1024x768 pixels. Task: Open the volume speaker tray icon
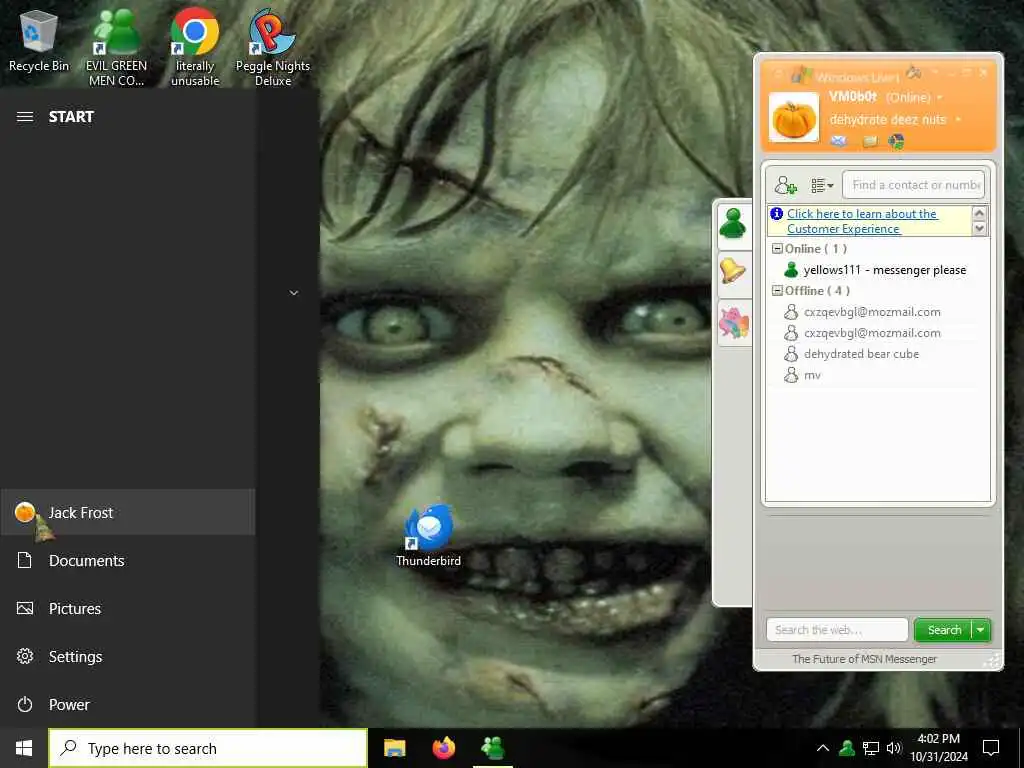point(894,748)
